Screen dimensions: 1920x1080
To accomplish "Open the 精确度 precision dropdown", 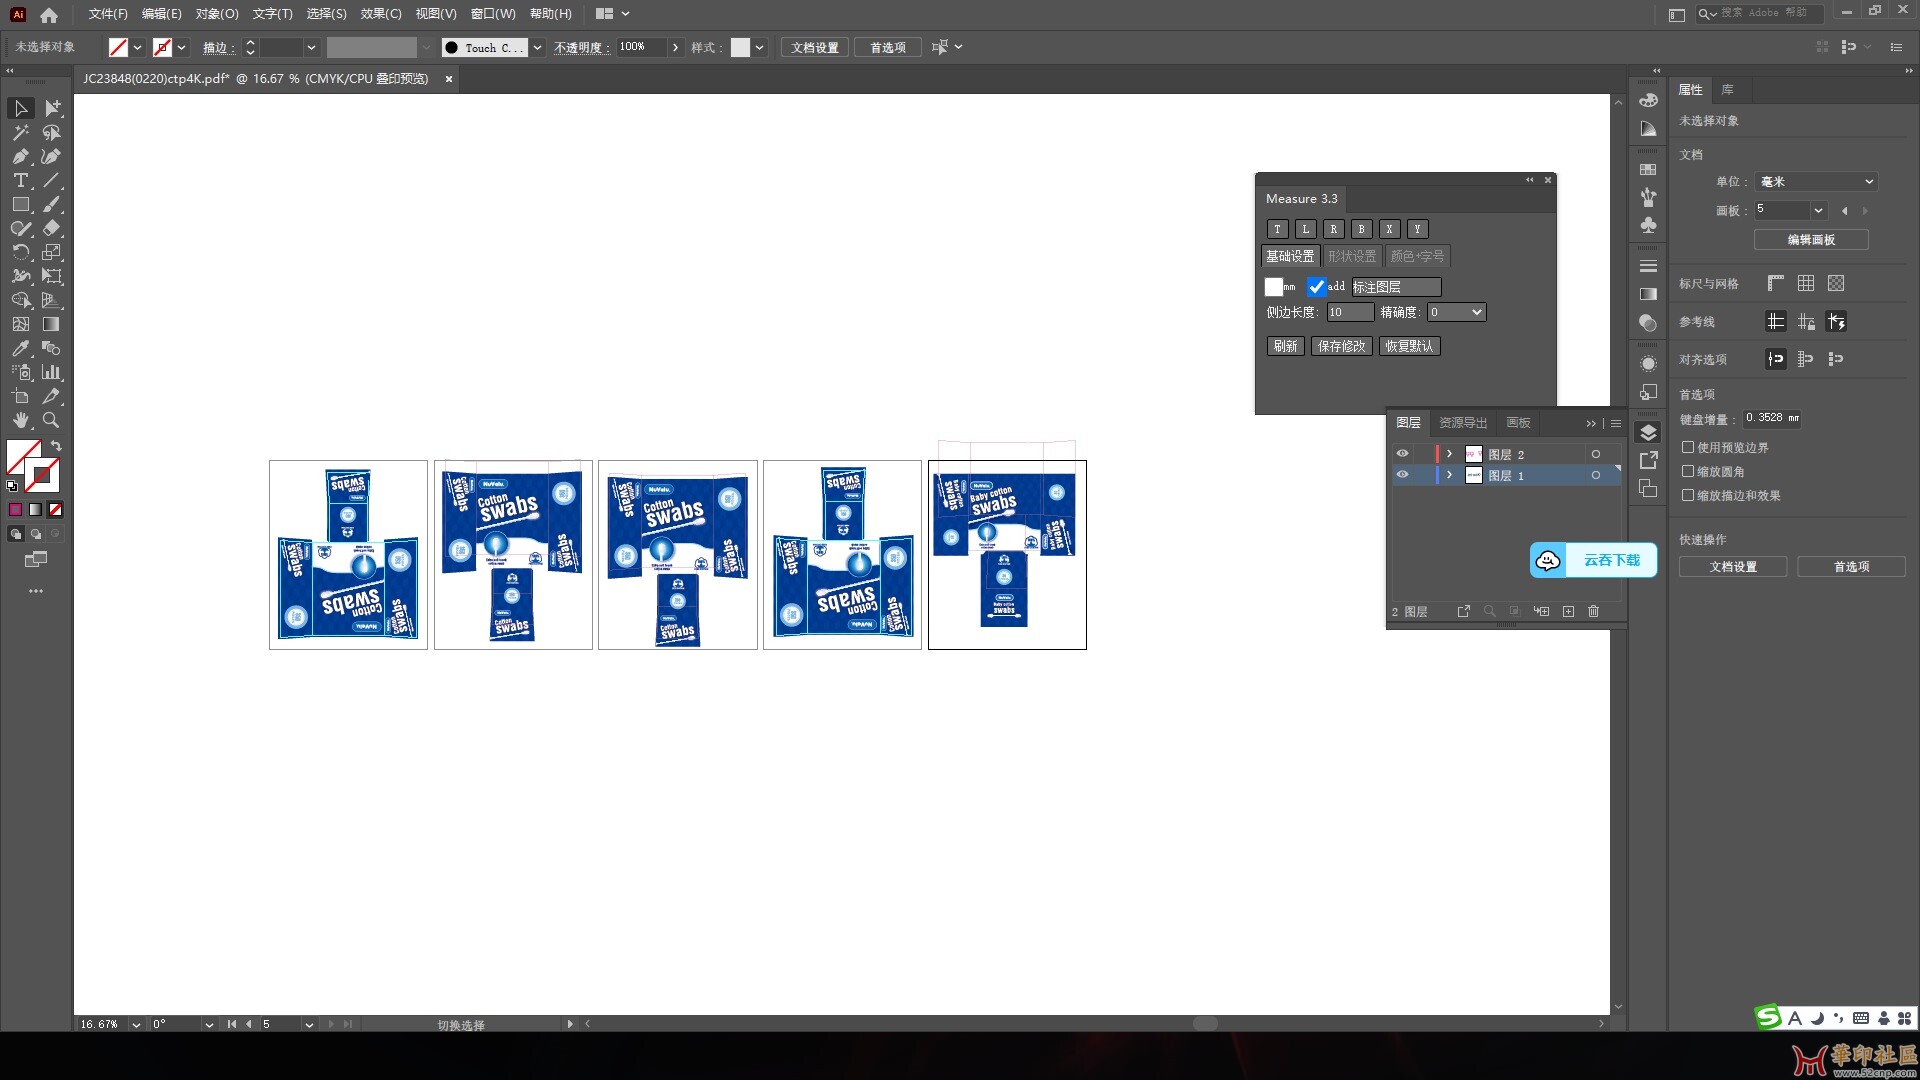I will coord(1456,312).
